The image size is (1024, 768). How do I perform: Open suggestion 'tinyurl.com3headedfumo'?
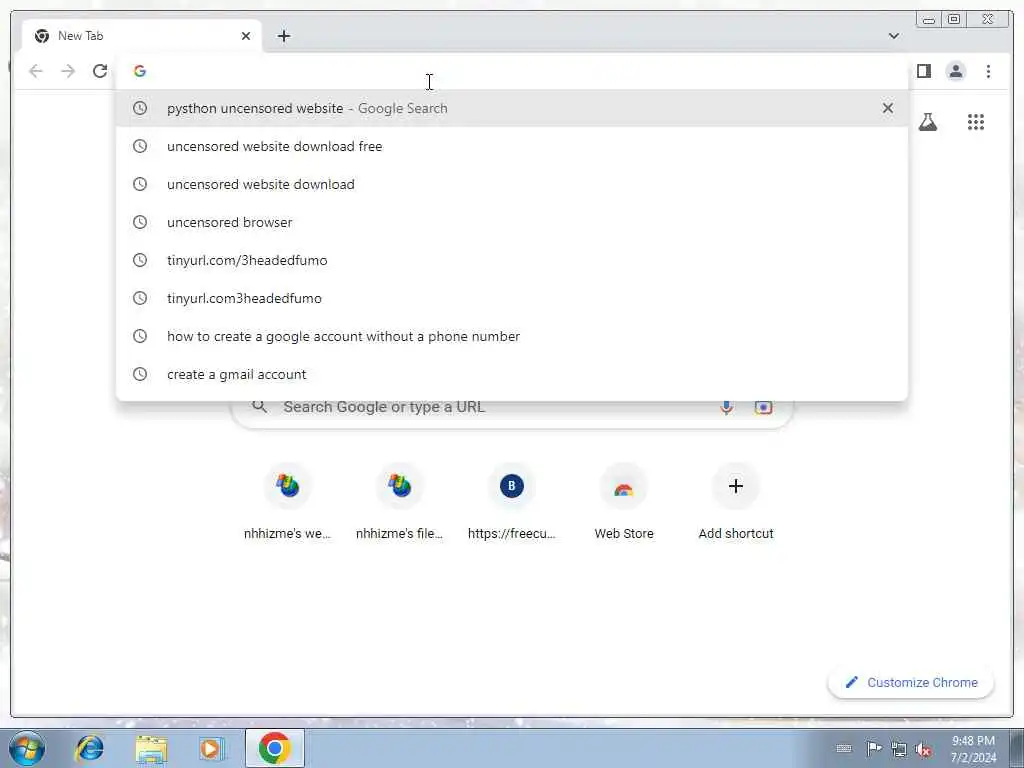pos(512,298)
